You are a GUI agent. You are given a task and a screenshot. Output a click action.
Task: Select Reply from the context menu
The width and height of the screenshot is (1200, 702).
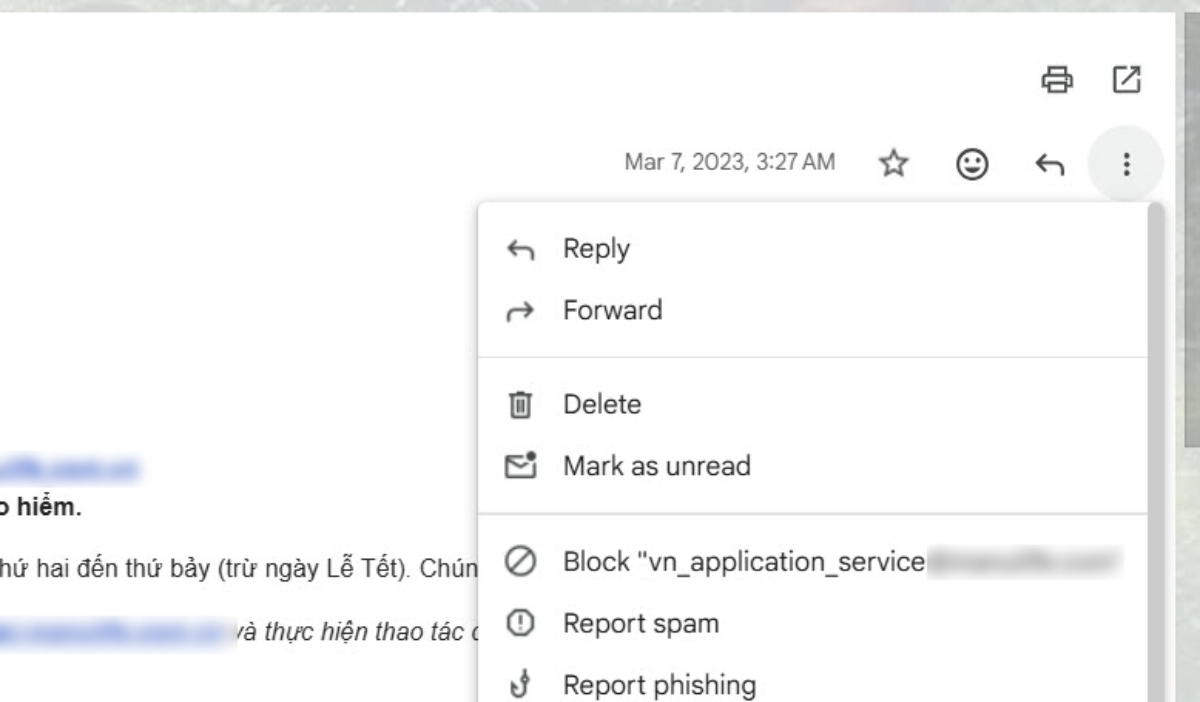595,249
